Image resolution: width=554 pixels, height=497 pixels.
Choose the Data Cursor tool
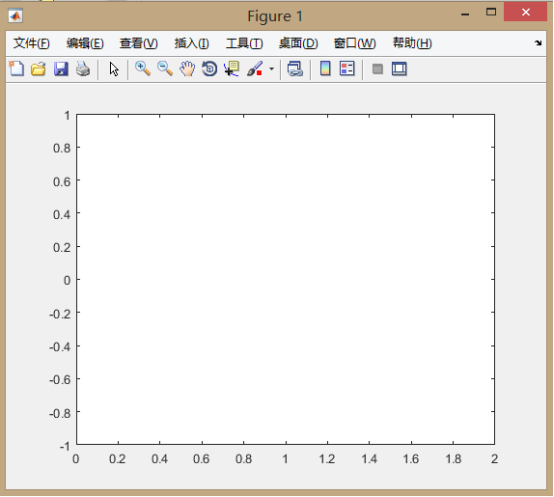tap(231, 69)
